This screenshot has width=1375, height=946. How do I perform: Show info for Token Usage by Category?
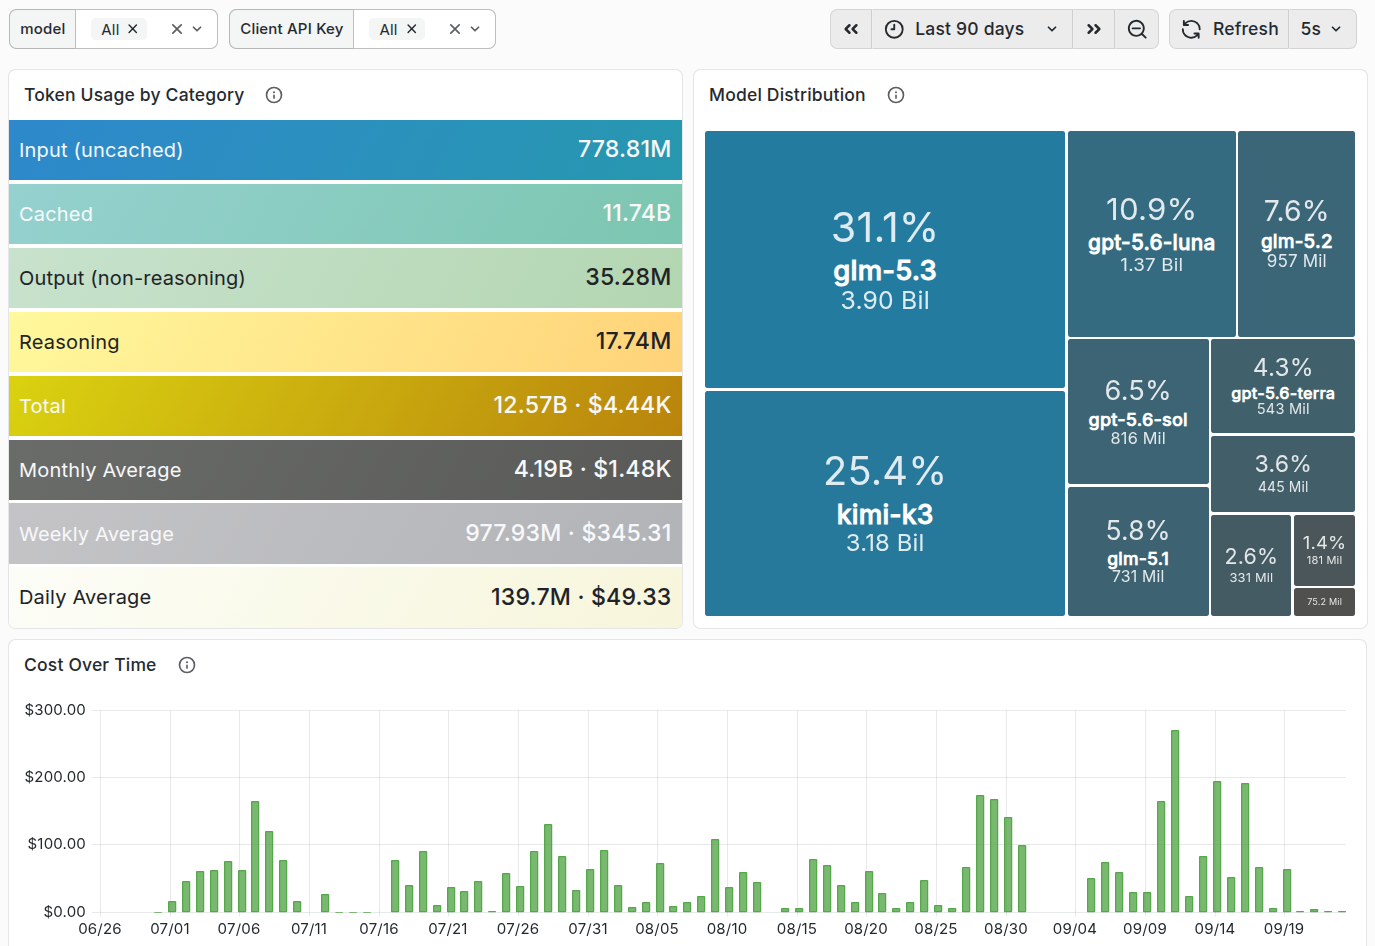(x=274, y=95)
